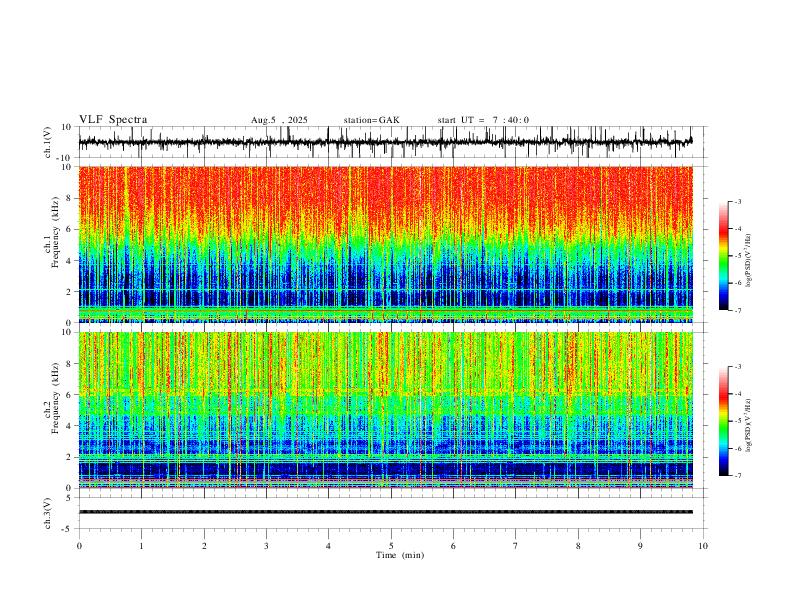Click the time axis tick label '0'
792x612 pixels.
(x=79, y=546)
